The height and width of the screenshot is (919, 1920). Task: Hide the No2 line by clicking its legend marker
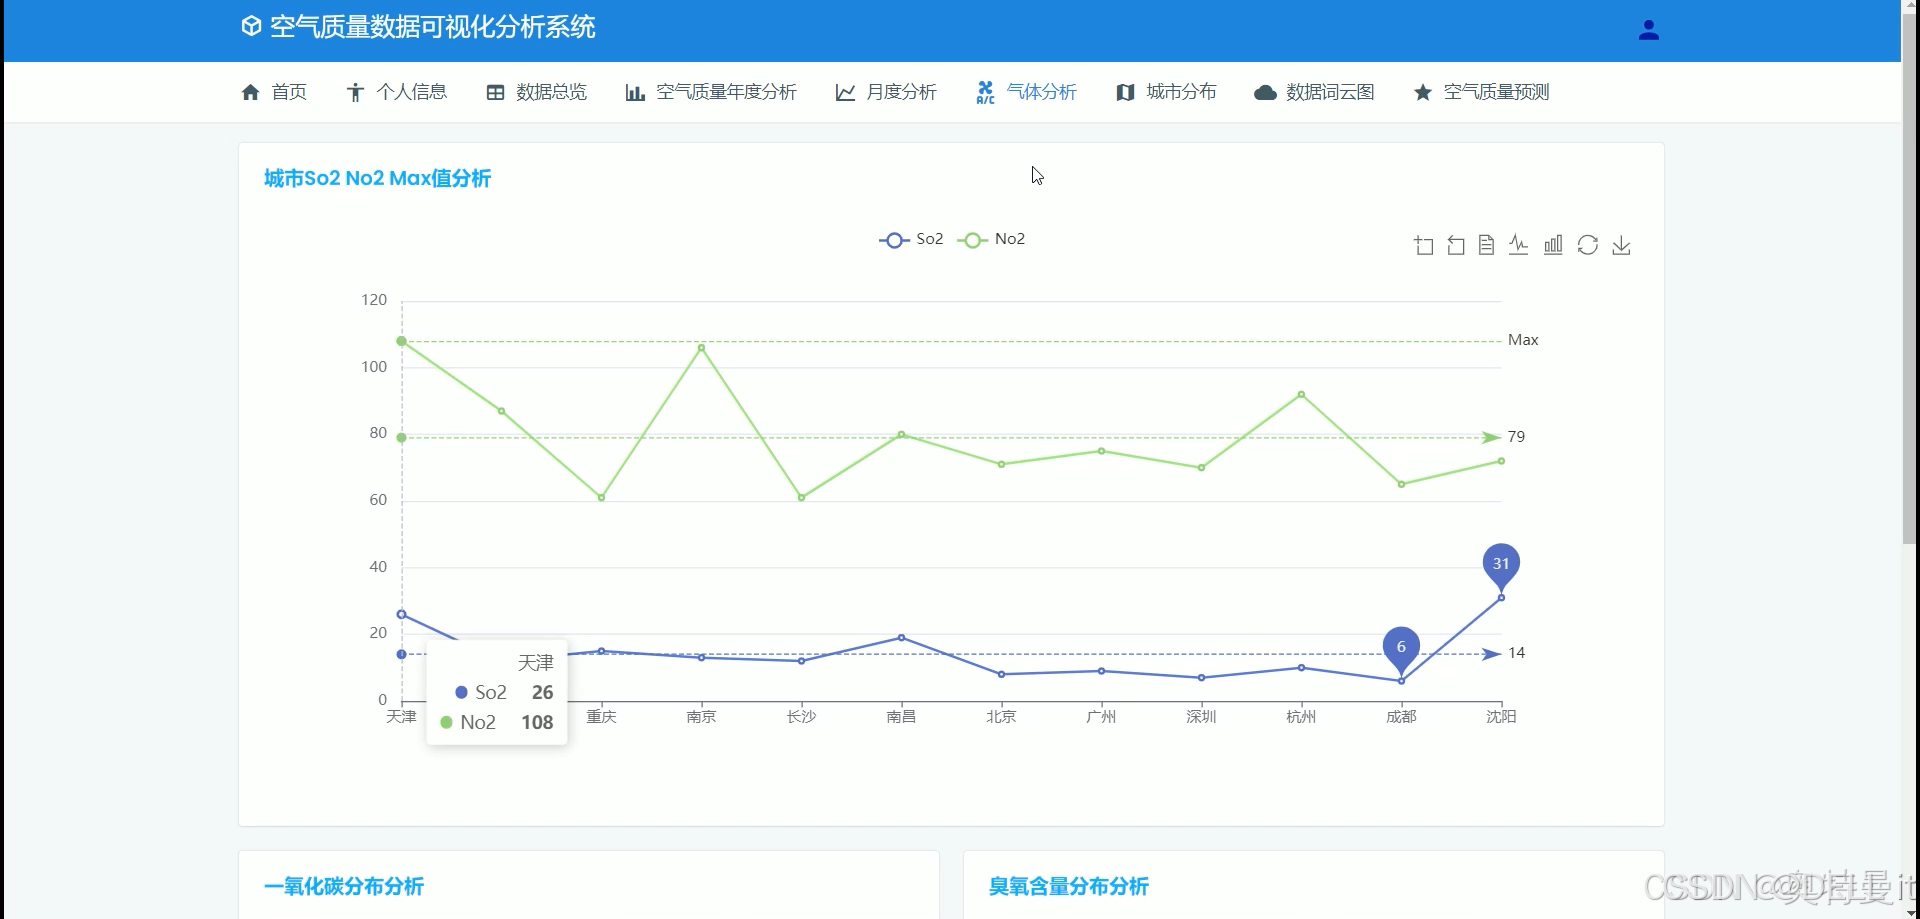pos(971,239)
